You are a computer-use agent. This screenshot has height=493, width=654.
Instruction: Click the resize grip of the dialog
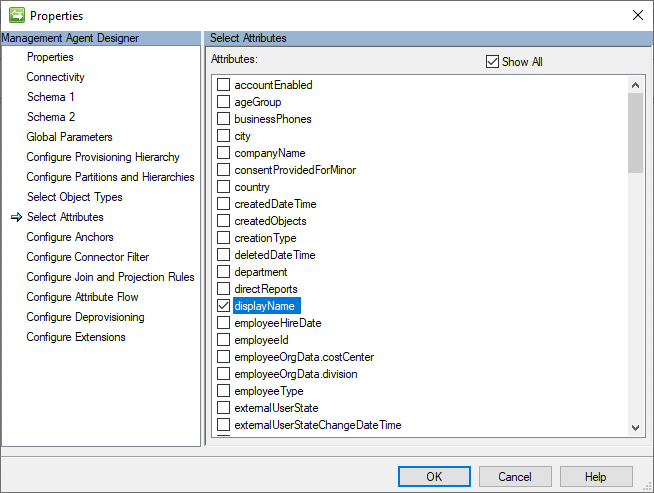(x=647, y=486)
